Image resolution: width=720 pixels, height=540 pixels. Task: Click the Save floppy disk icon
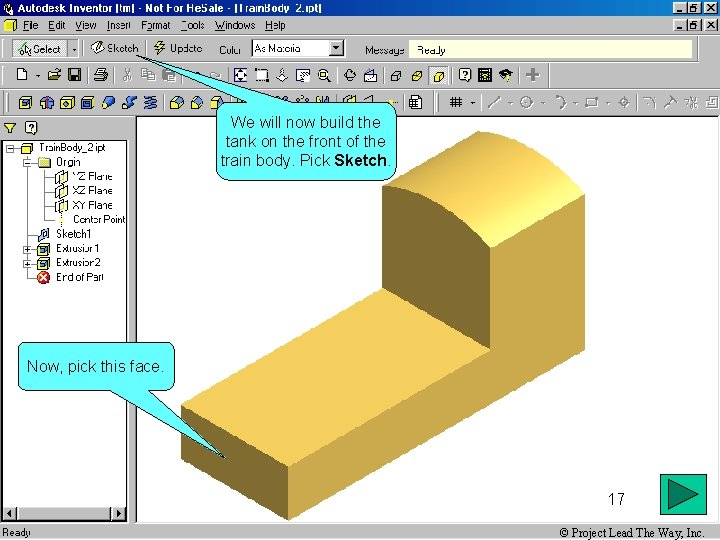[74, 74]
